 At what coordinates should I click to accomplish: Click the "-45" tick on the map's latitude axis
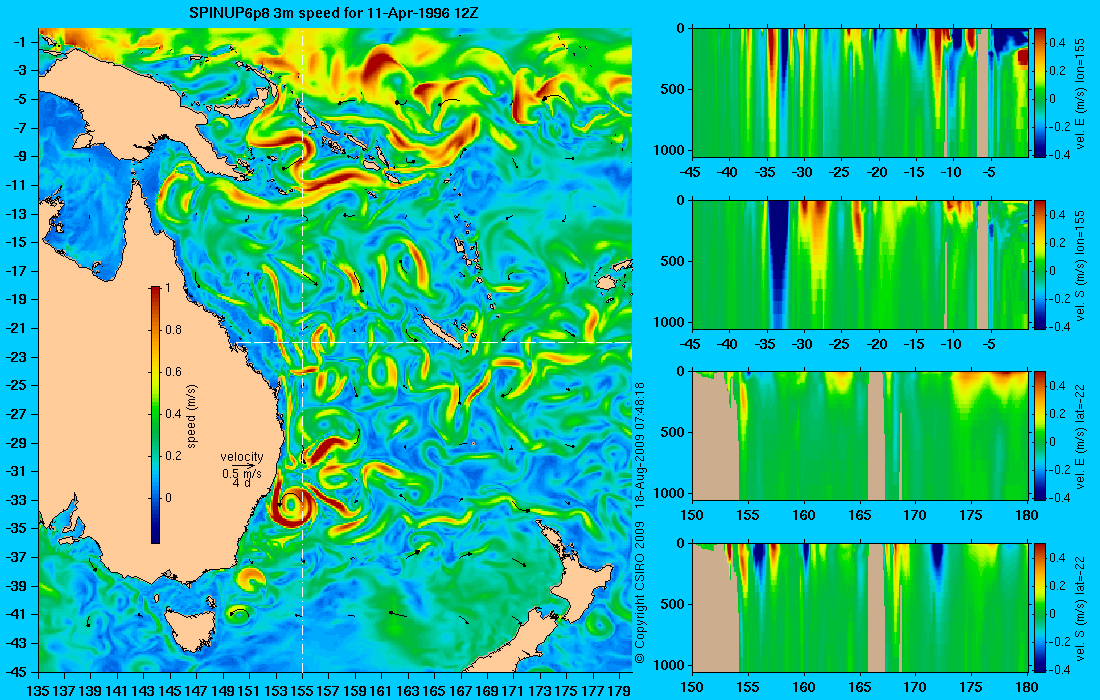pyautogui.click(x=15, y=671)
